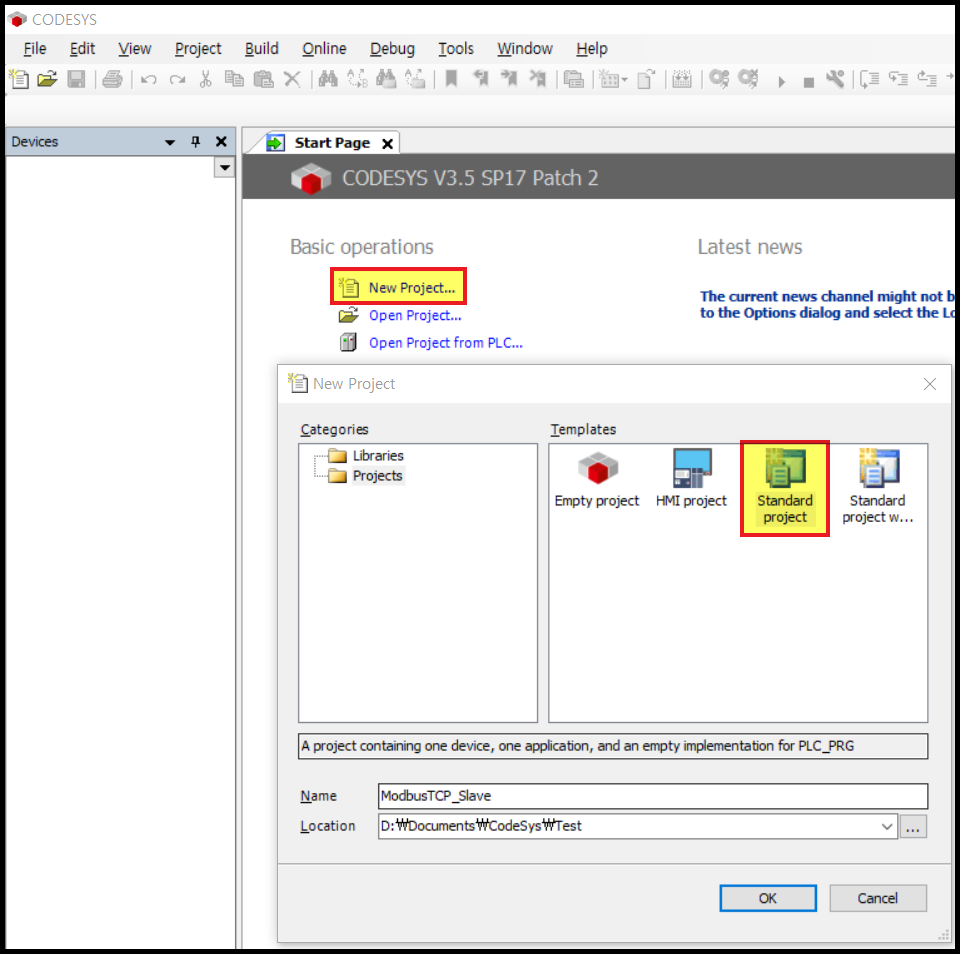Confirm New Project with OK button
960x954 pixels.
pyautogui.click(x=768, y=898)
